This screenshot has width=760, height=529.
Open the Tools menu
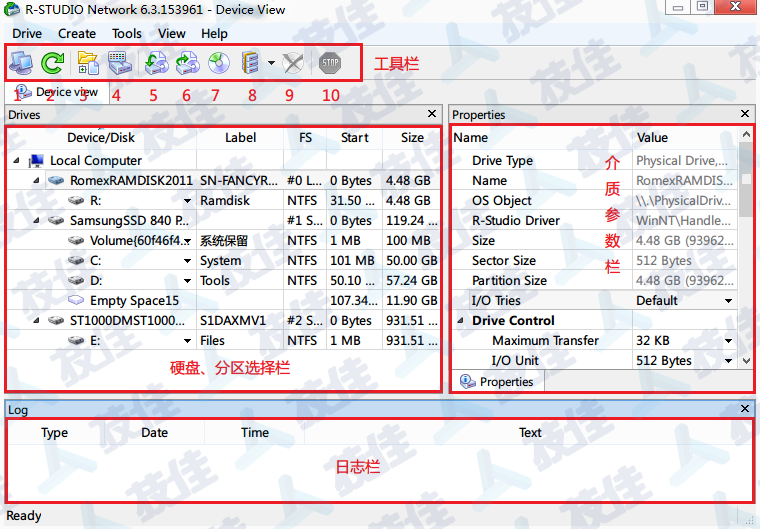[x=127, y=33]
